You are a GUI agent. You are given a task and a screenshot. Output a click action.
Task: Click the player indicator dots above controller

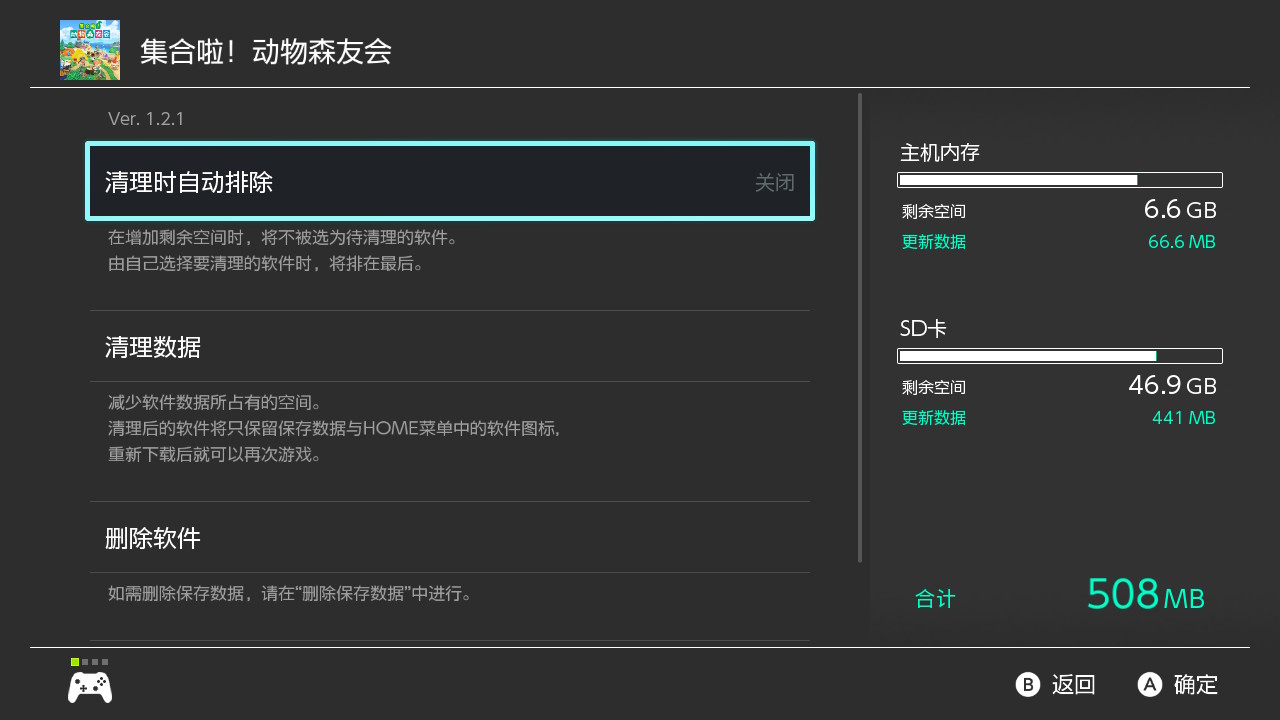point(90,662)
